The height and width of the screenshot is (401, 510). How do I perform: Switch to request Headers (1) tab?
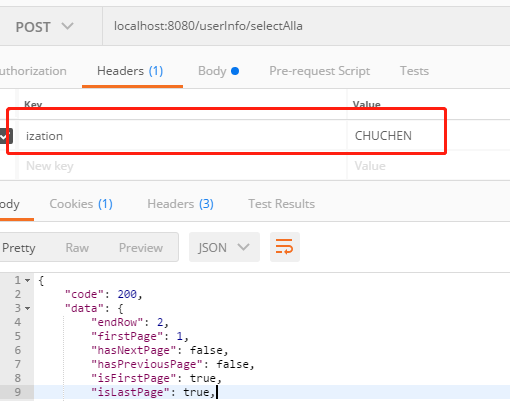pyautogui.click(x=130, y=71)
